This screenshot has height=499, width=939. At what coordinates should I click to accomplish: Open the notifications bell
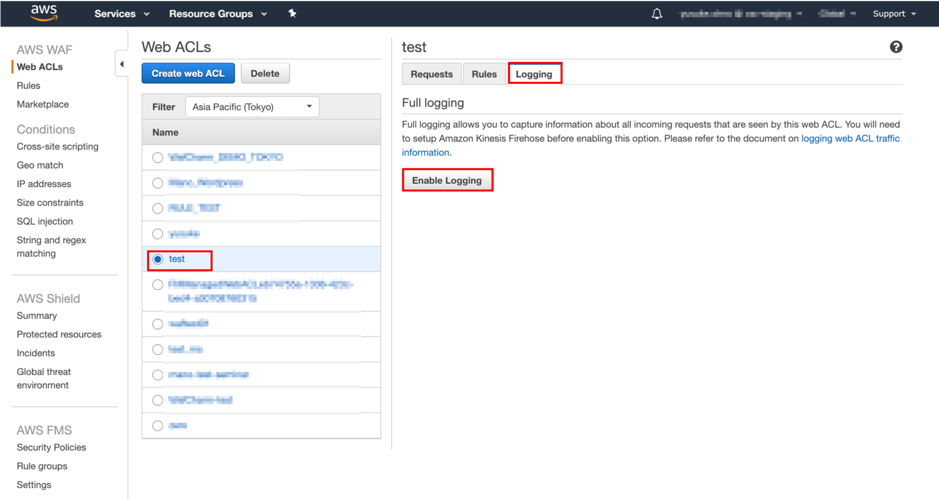(657, 14)
